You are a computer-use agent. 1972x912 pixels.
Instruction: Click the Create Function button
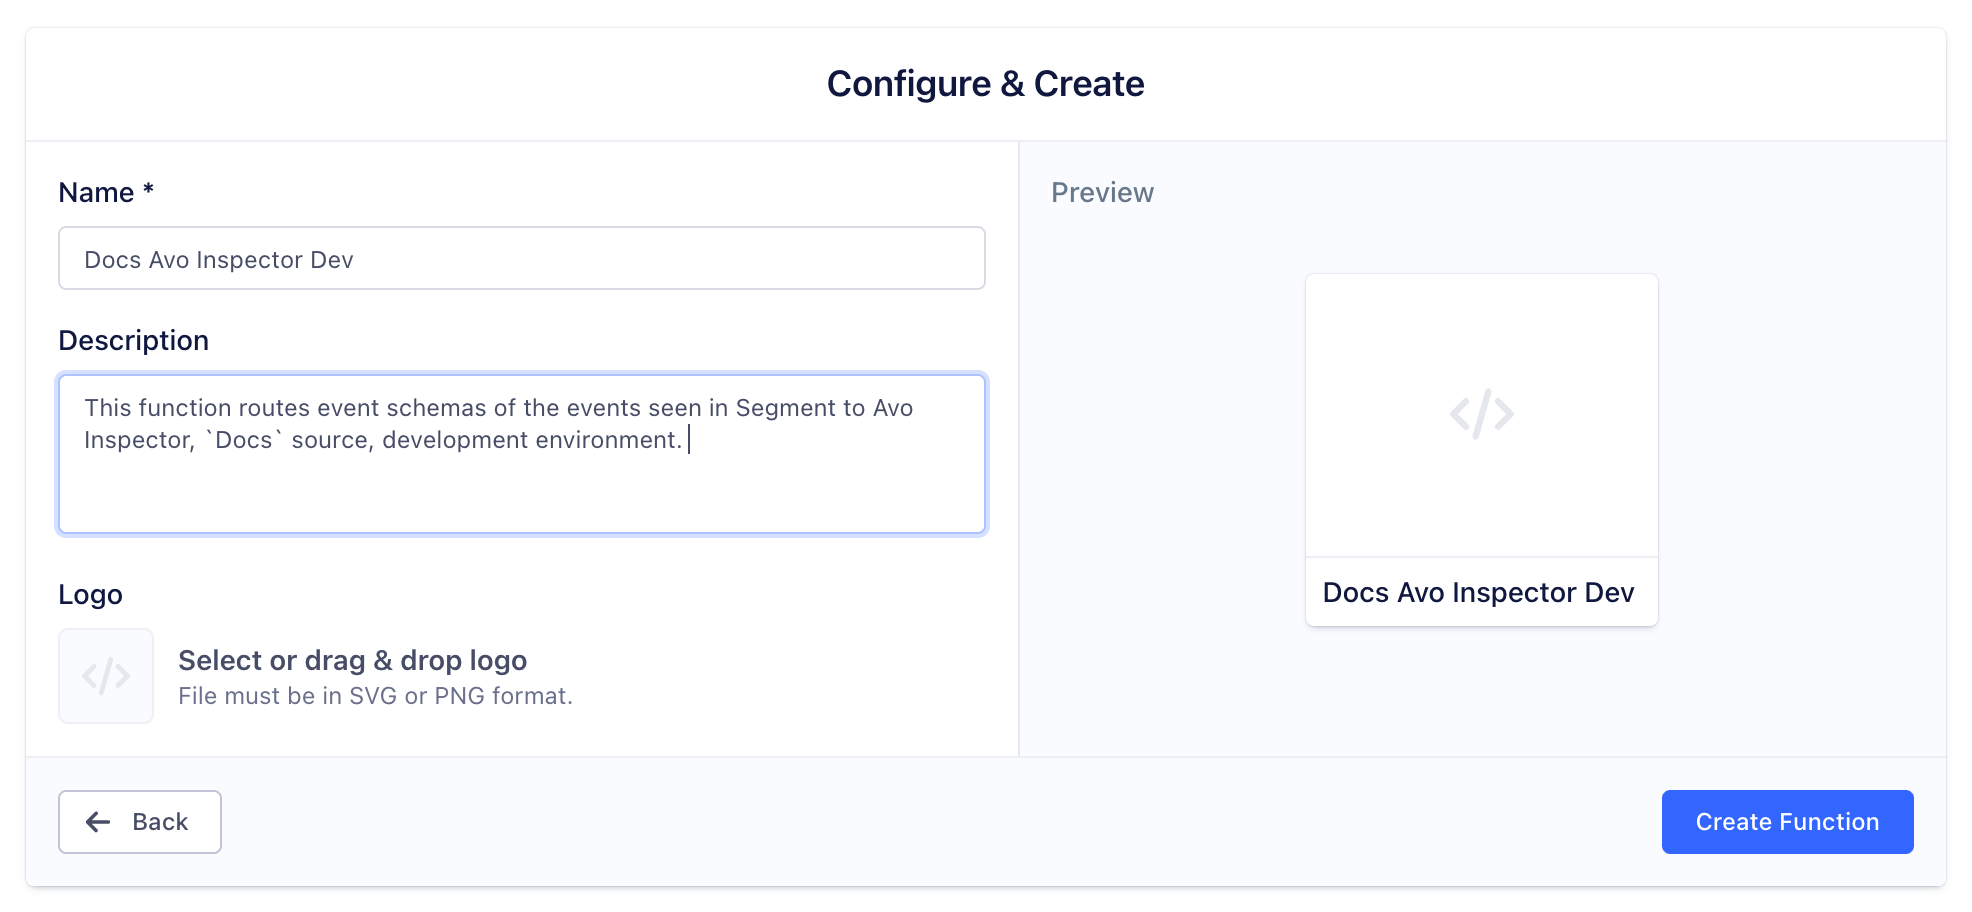pos(1786,821)
